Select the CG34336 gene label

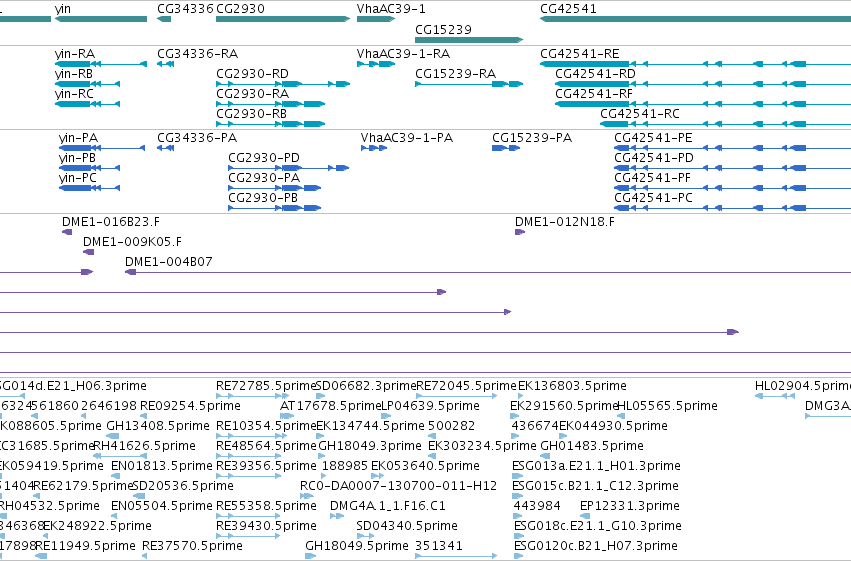click(x=185, y=9)
